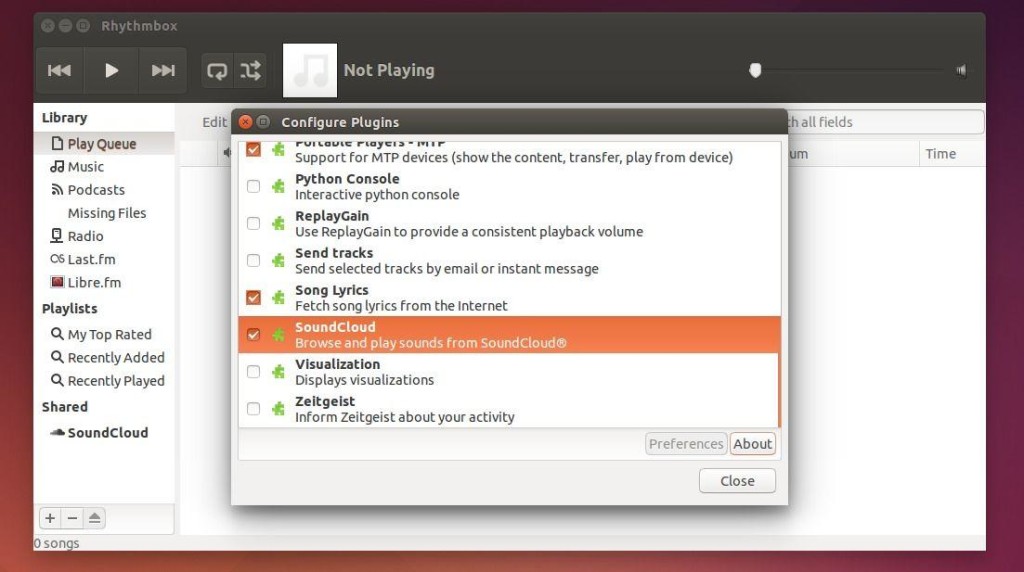Viewport: 1024px width, 572px height.
Task: Click Song Lyrics plugin puzzle icon
Action: point(279,298)
